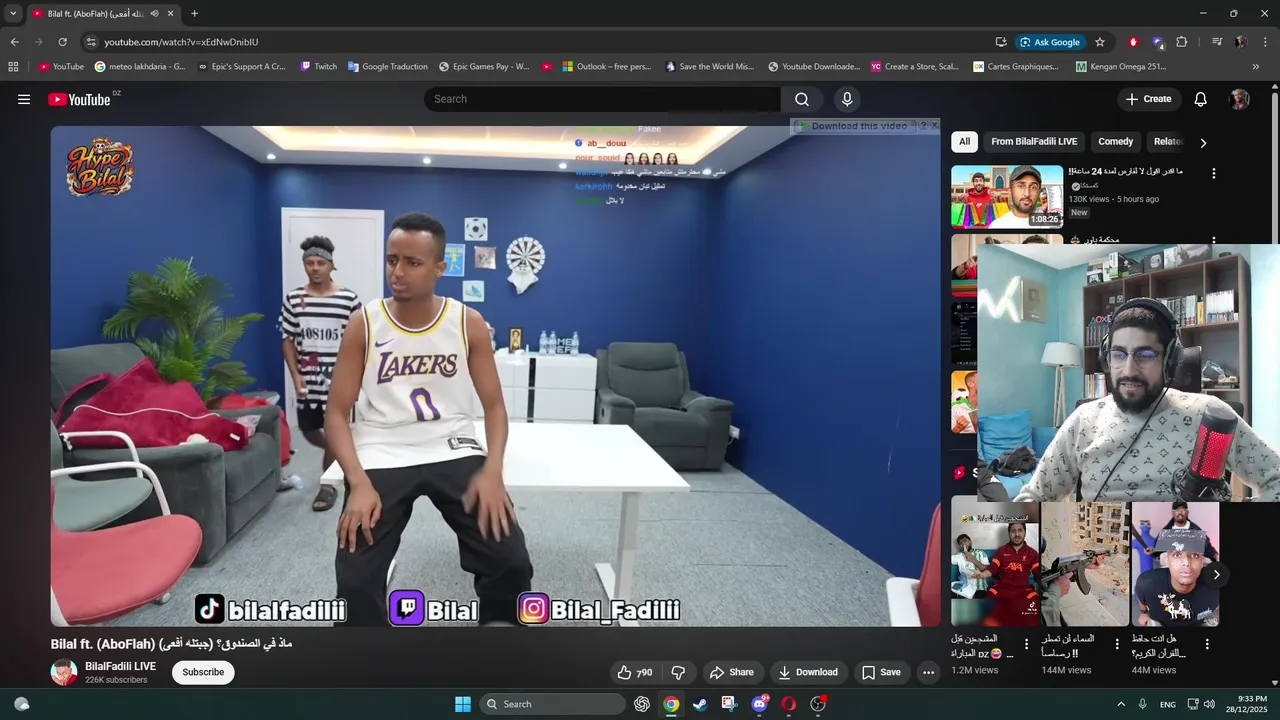The image size is (1280, 720).
Task: Select the Related filter chip
Action: click(1168, 142)
